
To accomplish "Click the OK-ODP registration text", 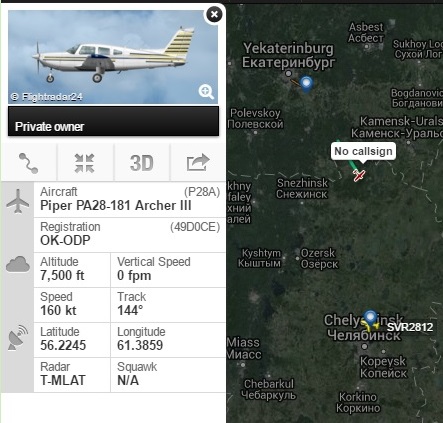I will pos(65,240).
